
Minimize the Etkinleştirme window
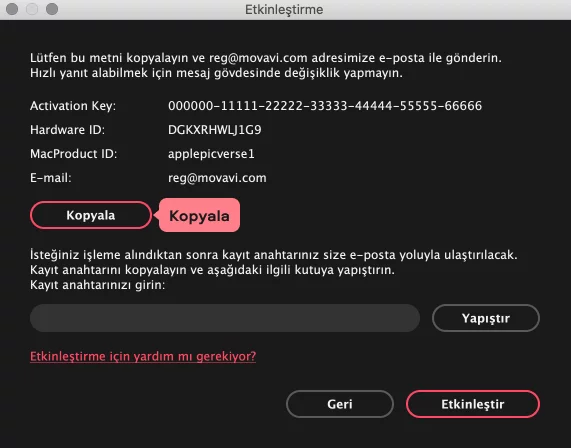(32, 9)
